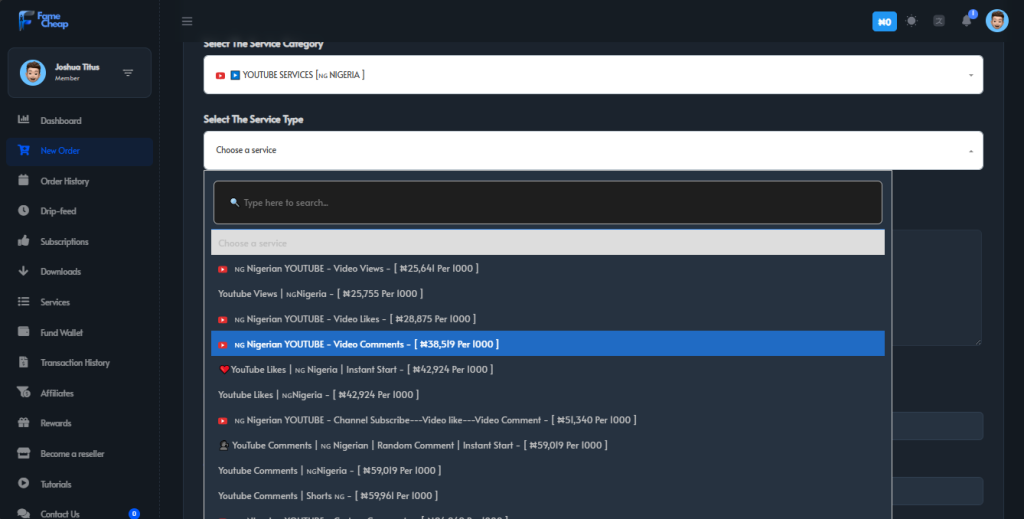Select Youtube Comments ngNigeria ₦59,019 option
Image resolution: width=1024 pixels, height=519 pixels.
(x=547, y=471)
